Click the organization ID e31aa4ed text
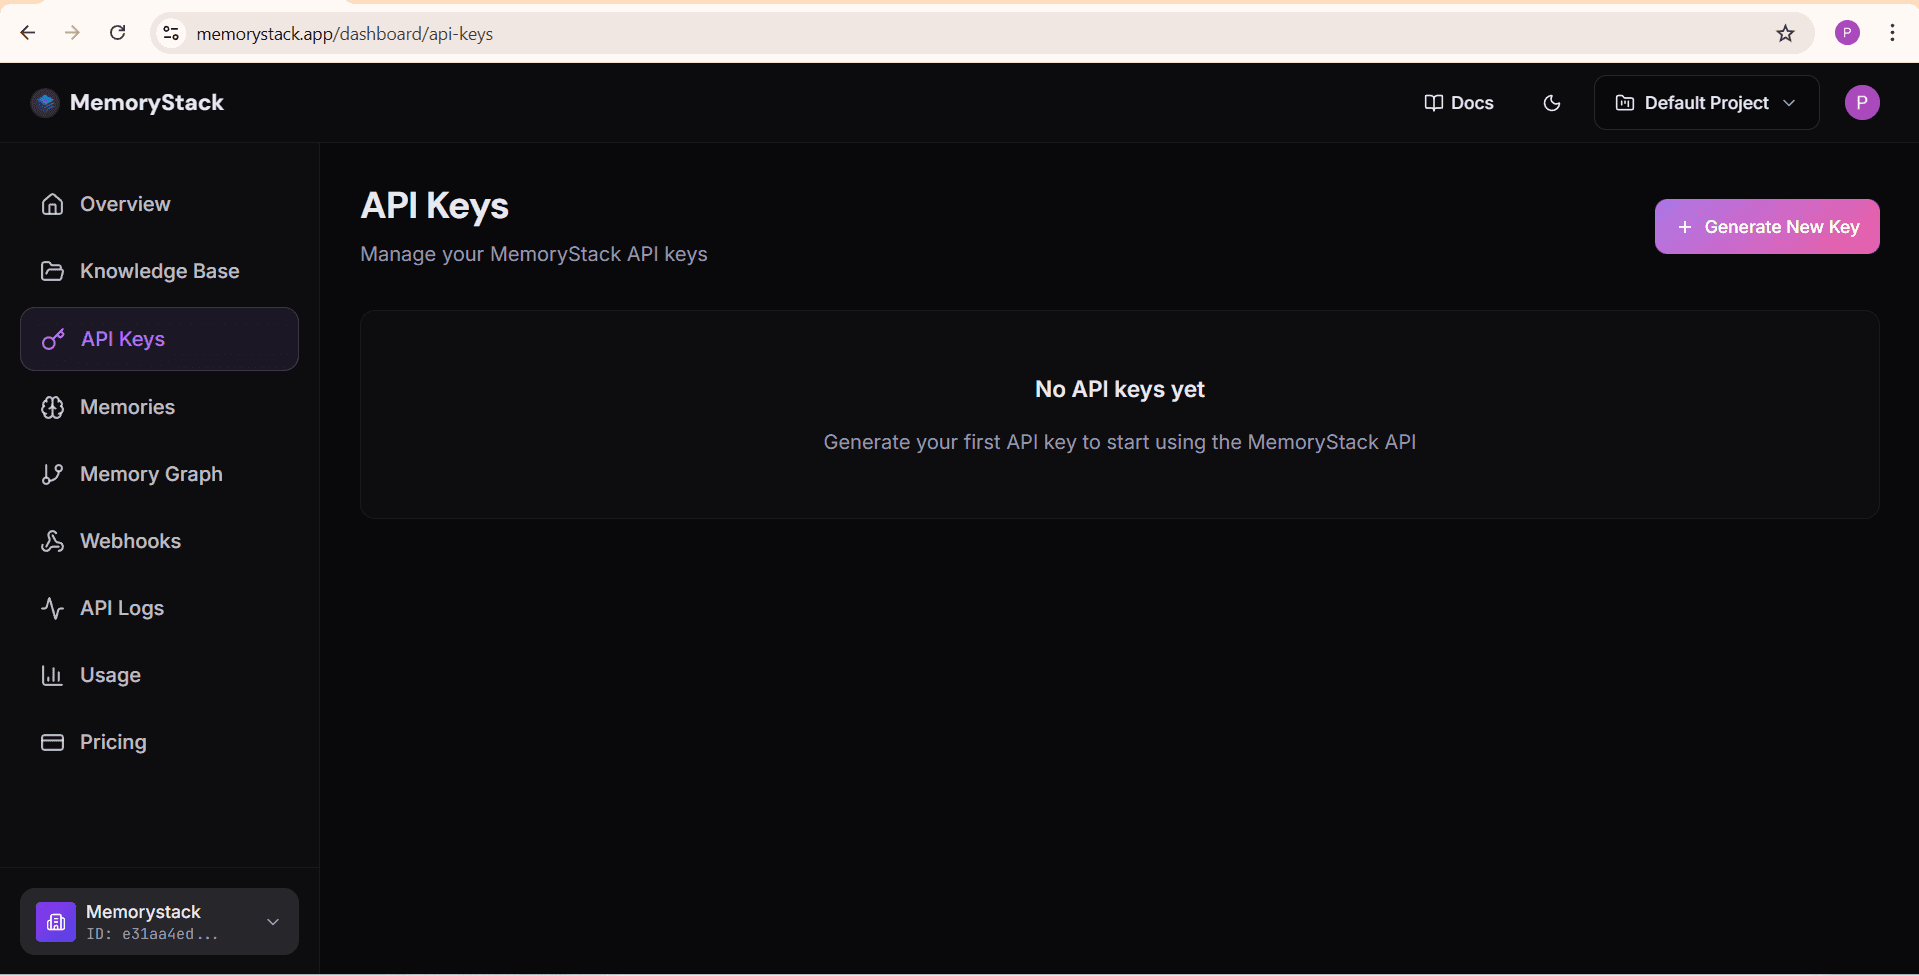The height and width of the screenshot is (976, 1919). tap(152, 934)
